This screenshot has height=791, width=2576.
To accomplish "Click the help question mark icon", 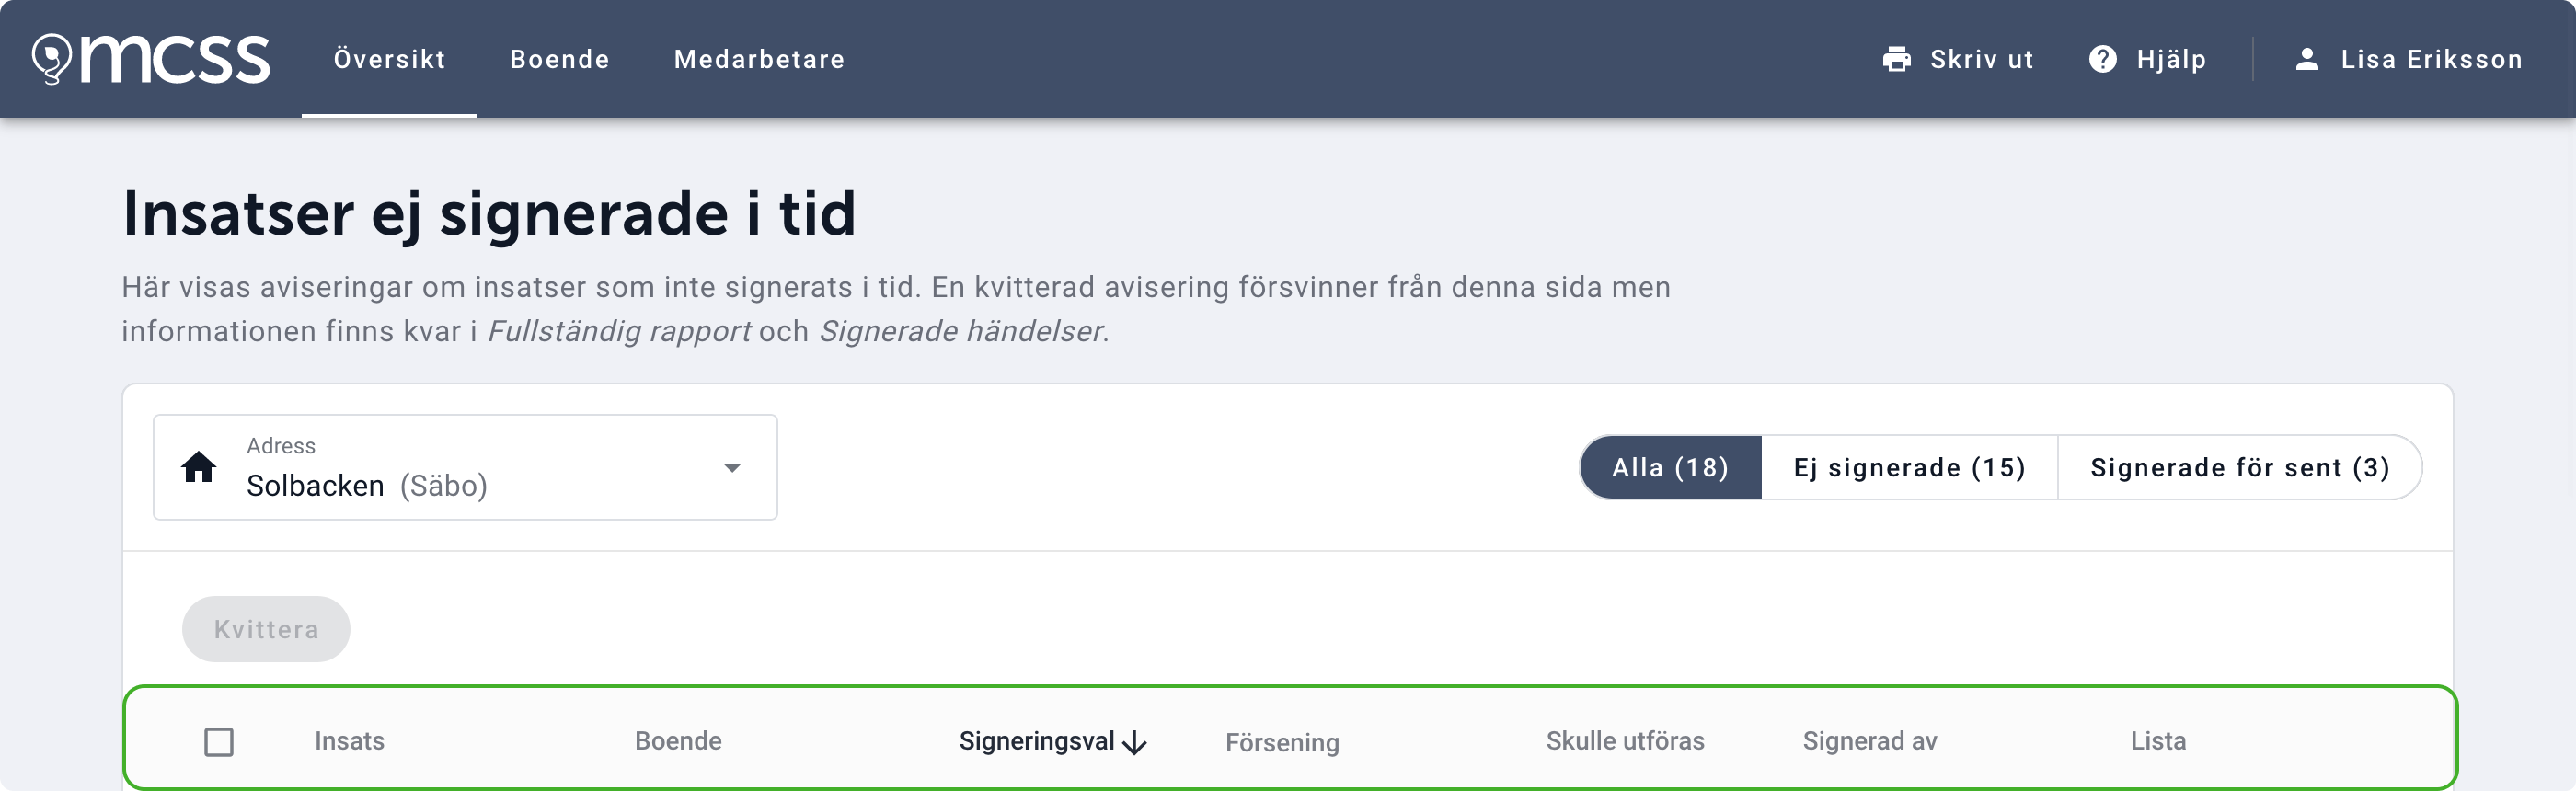I will point(2102,59).
